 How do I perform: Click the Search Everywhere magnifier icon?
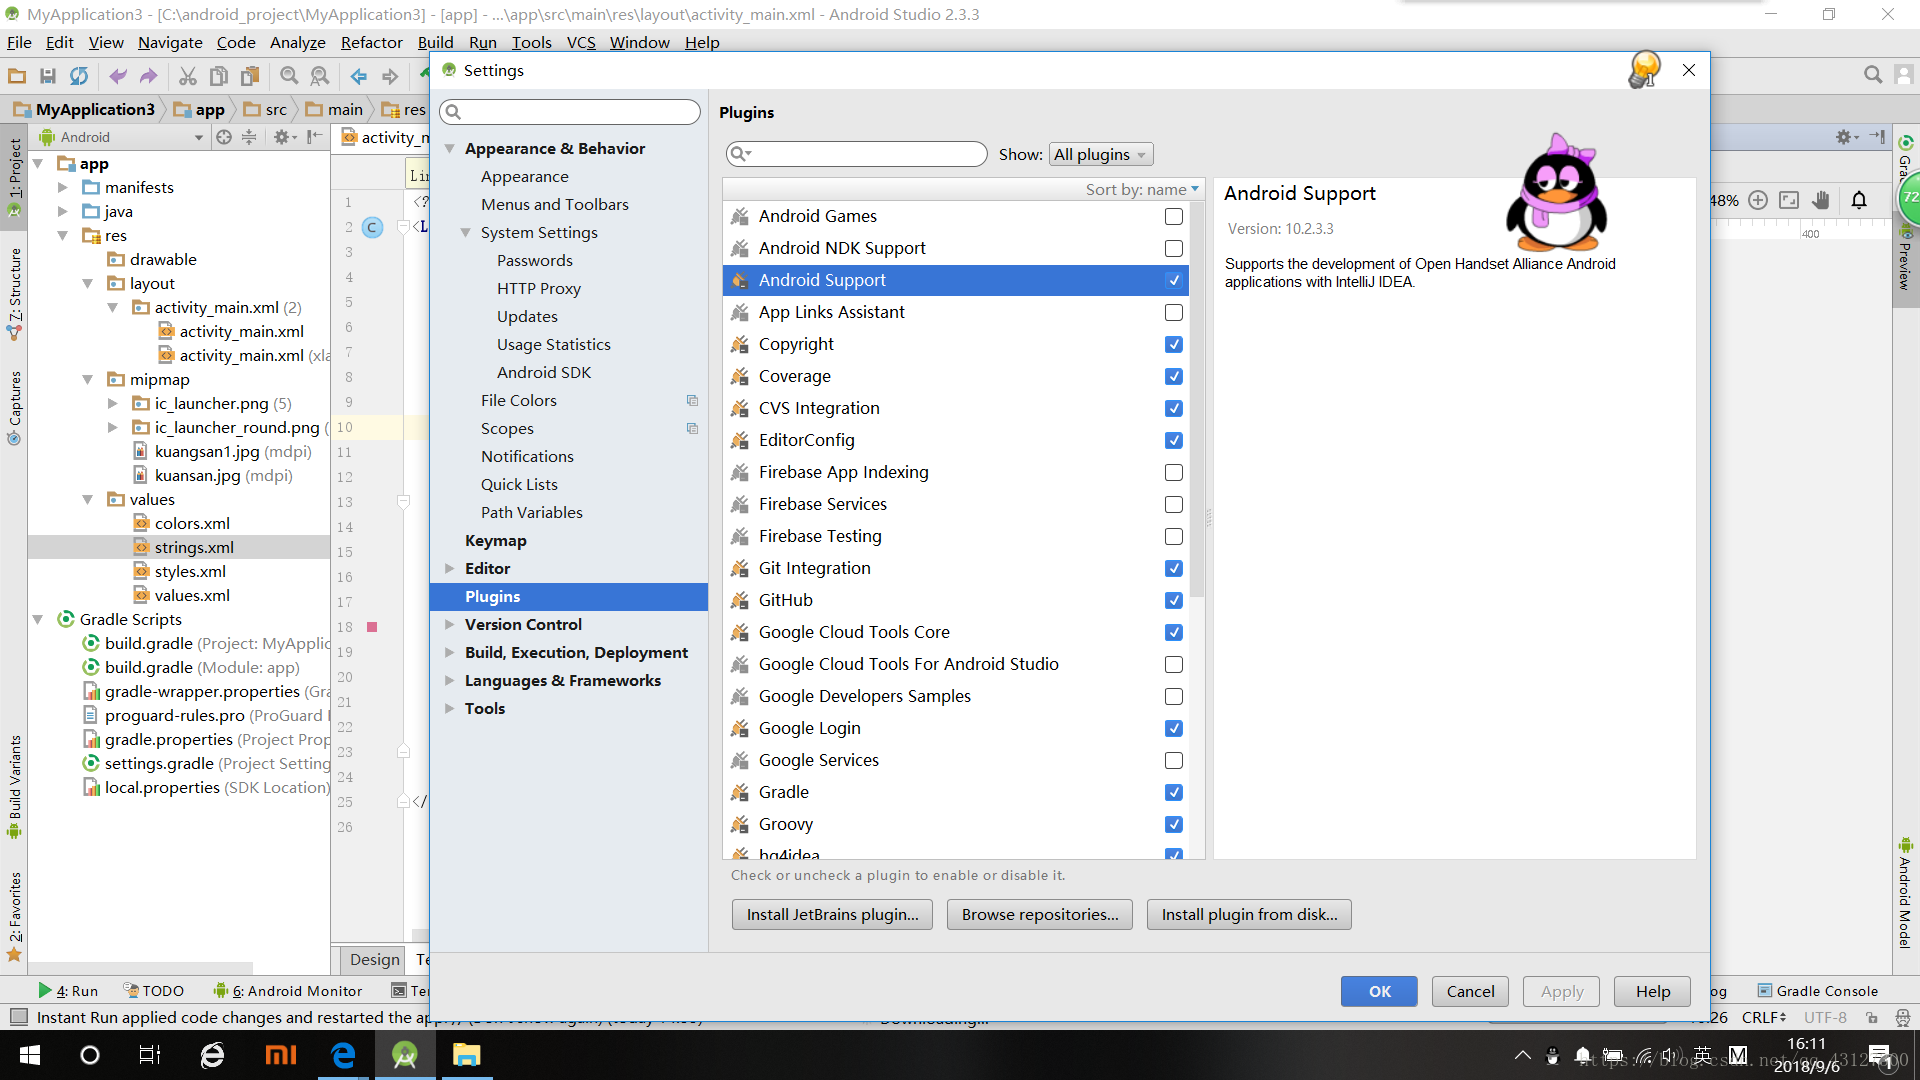(1873, 75)
